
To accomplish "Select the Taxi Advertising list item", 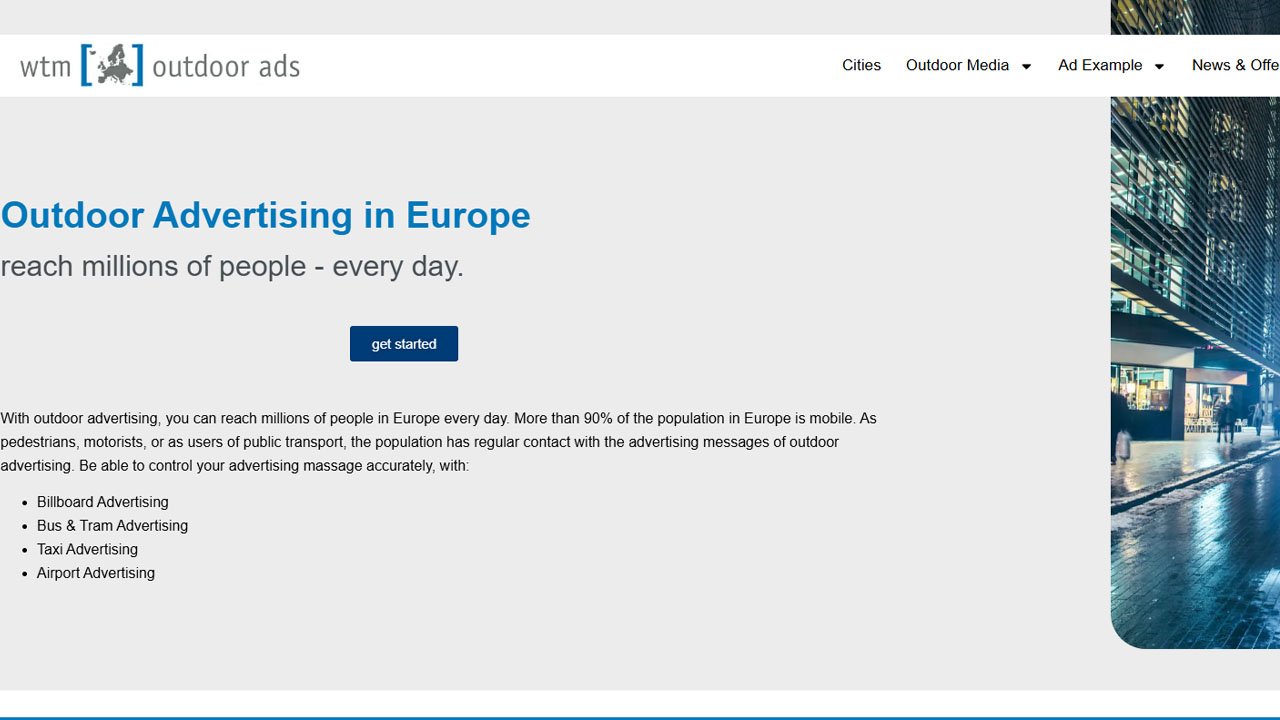I will [x=87, y=549].
